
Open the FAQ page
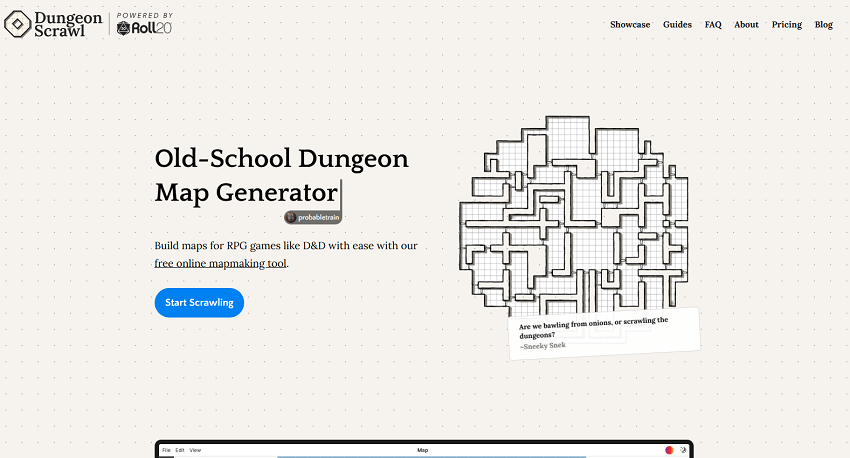713,24
